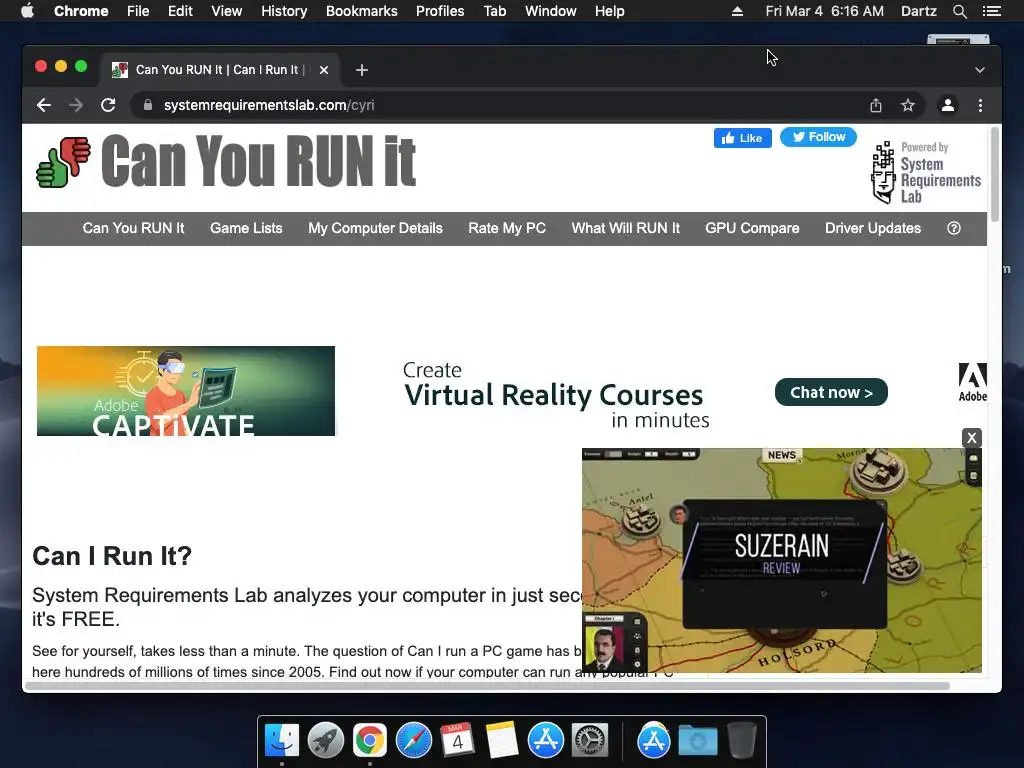Click the Chrome back arrow button
This screenshot has width=1024, height=768.
[x=44, y=105]
